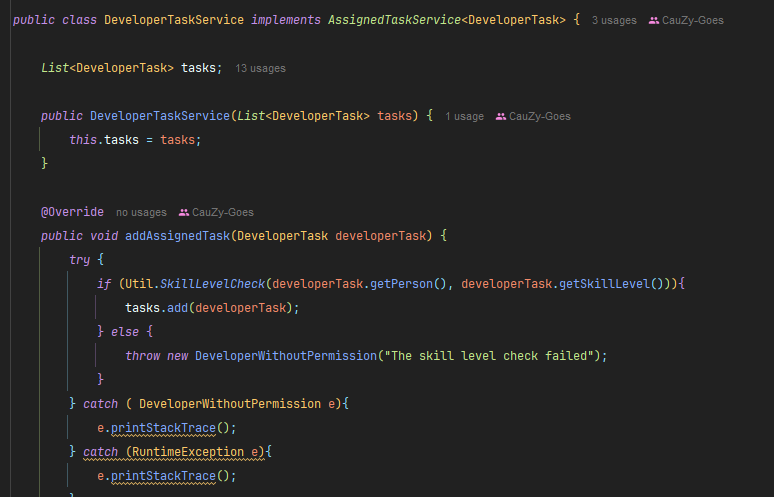Image resolution: width=774 pixels, height=497 pixels.
Task: Click the 'tasks;' field declaration
Action: coord(201,68)
